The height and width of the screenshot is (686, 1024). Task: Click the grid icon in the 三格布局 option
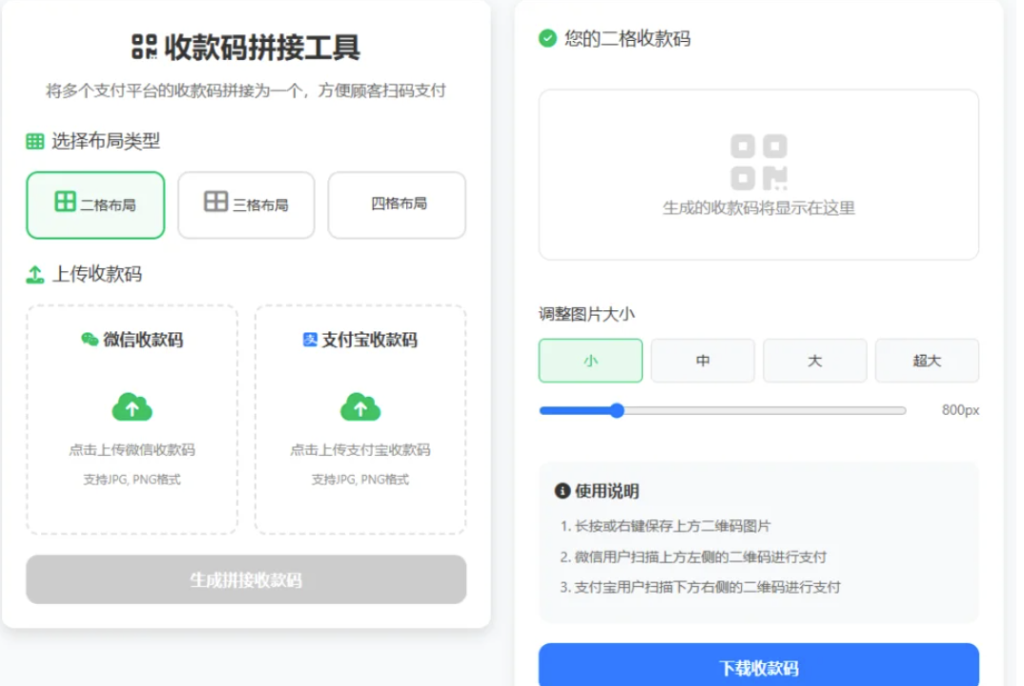pos(216,201)
